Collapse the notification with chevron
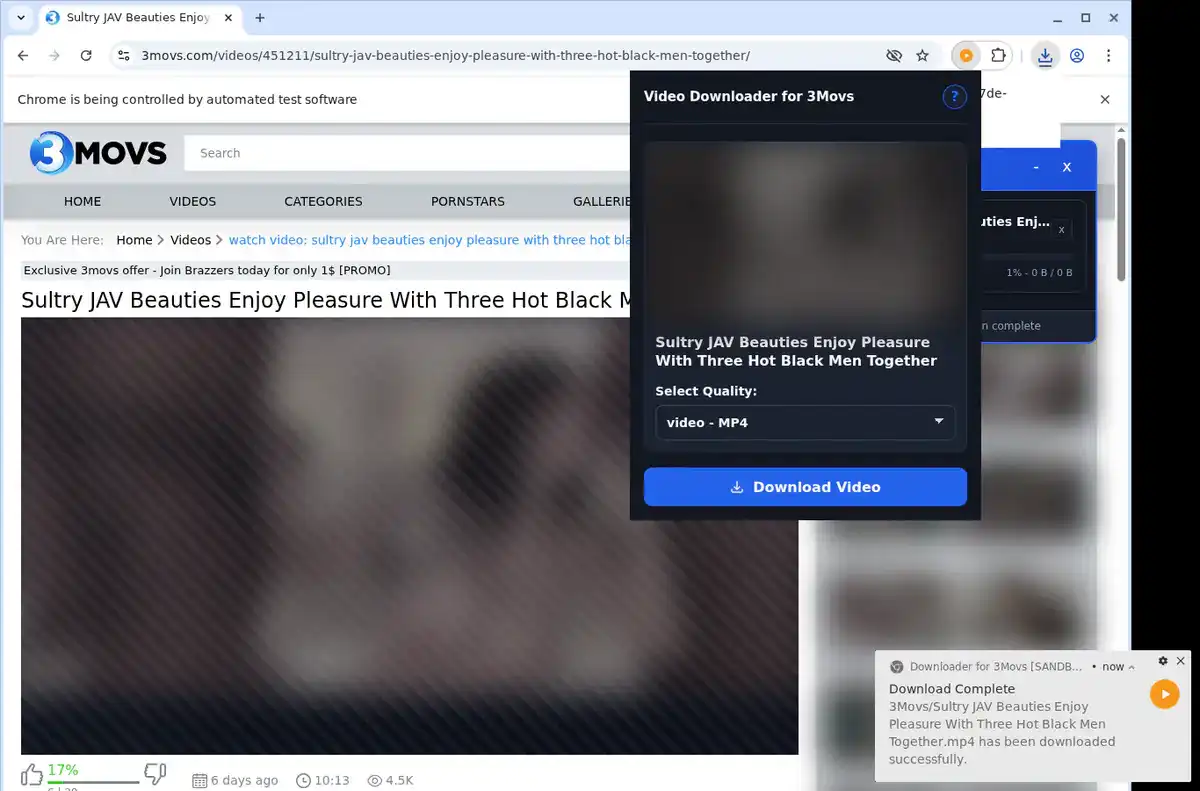The width and height of the screenshot is (1200, 791). click(x=1131, y=667)
